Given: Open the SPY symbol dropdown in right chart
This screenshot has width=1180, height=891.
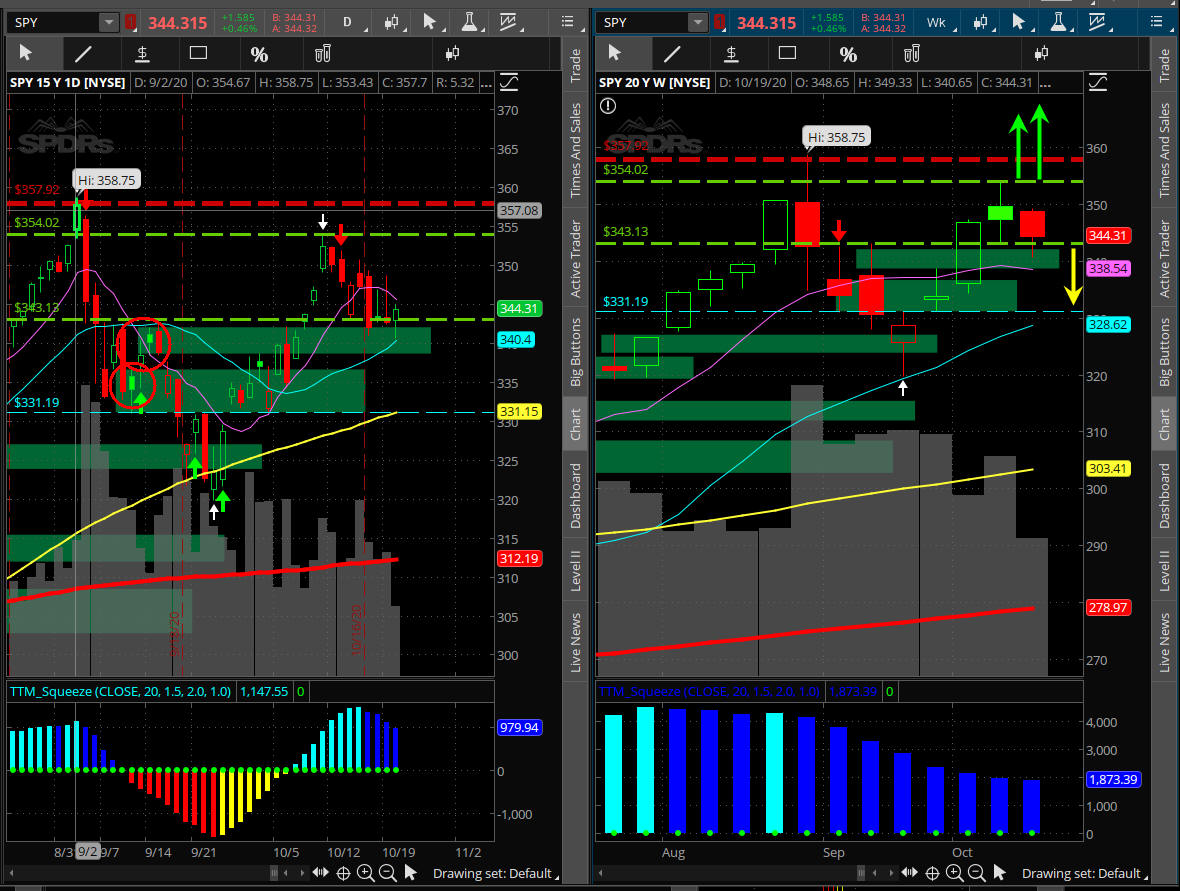Looking at the screenshot, I should click(x=698, y=23).
